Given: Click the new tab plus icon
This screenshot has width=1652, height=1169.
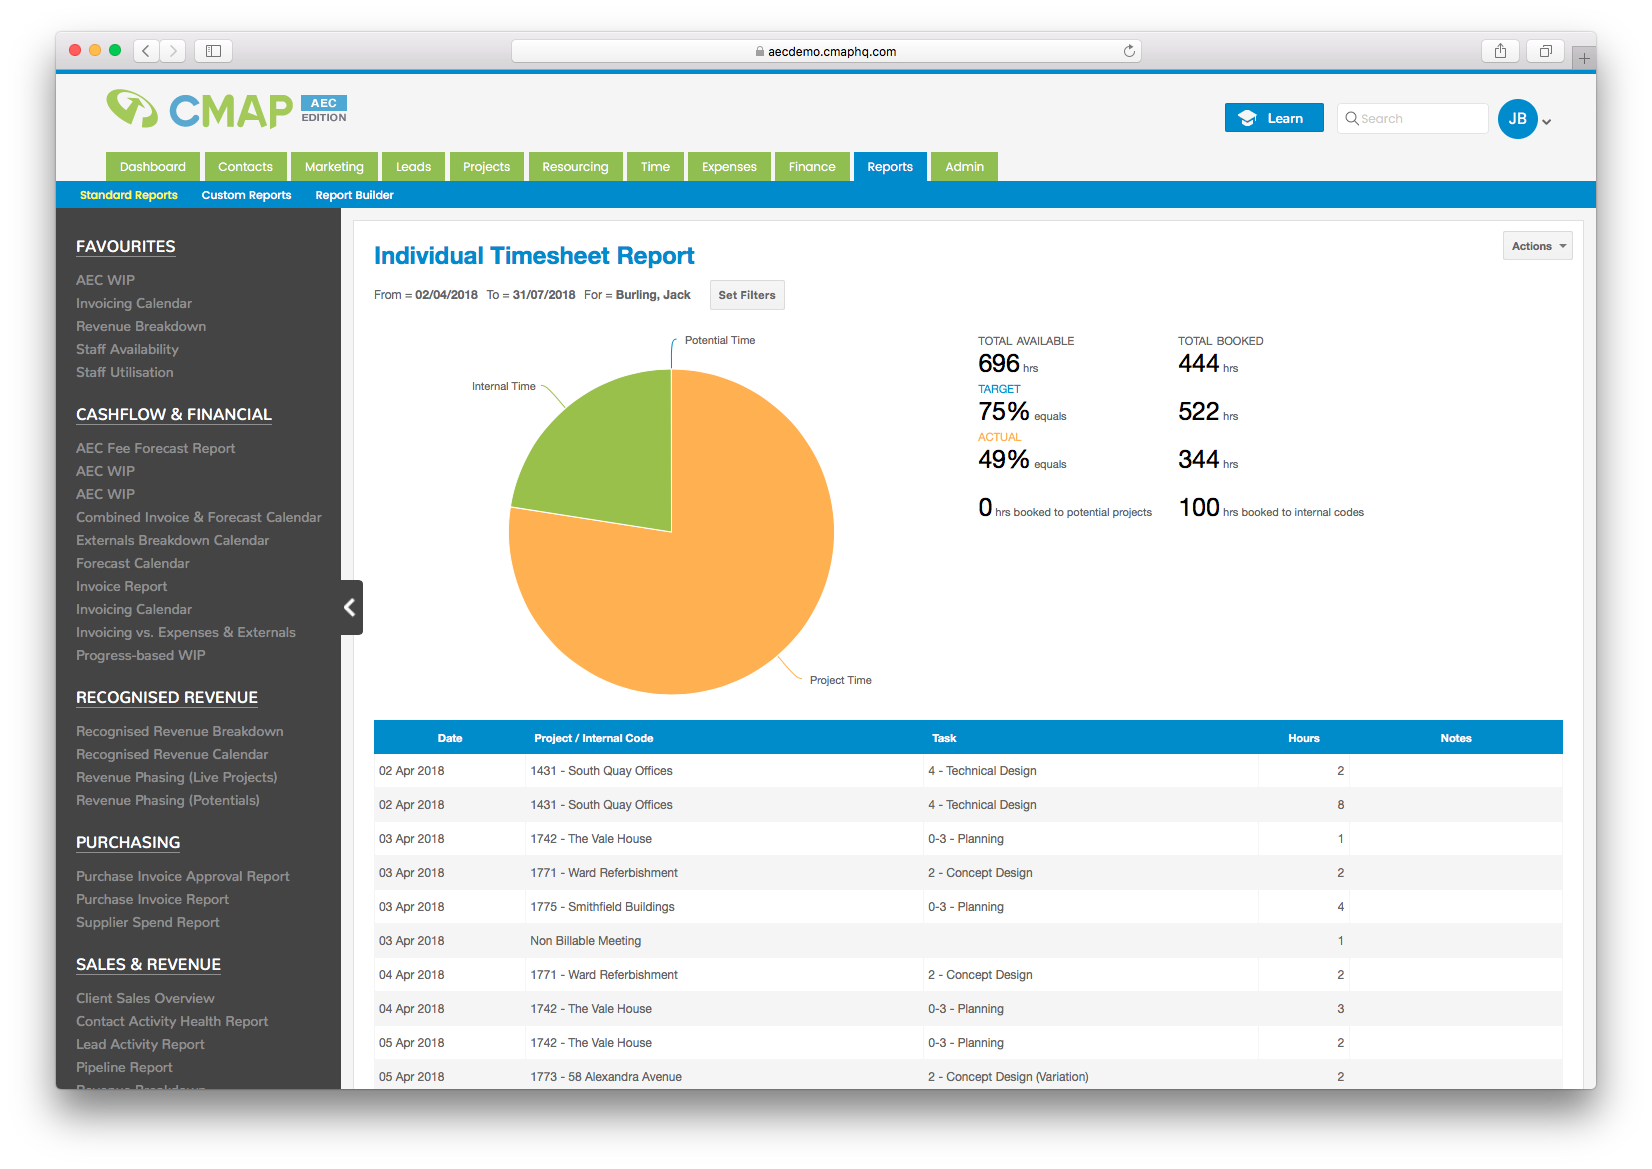Looking at the screenshot, I should [x=1583, y=57].
